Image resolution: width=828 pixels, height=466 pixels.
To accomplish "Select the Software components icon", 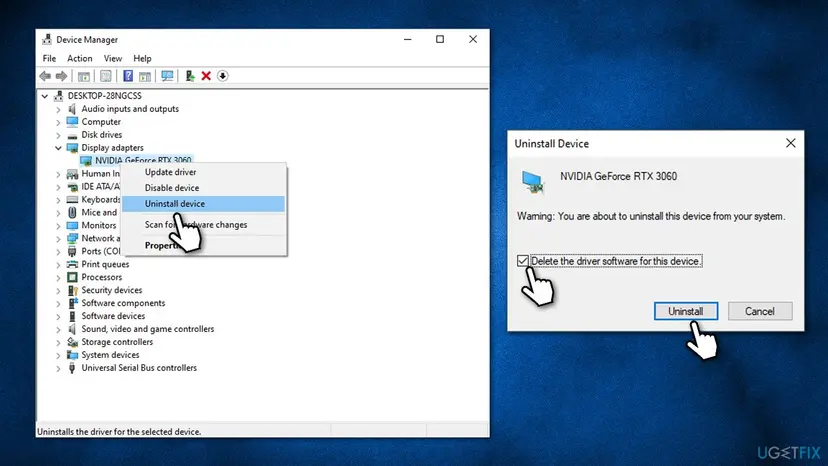I will click(x=72, y=303).
